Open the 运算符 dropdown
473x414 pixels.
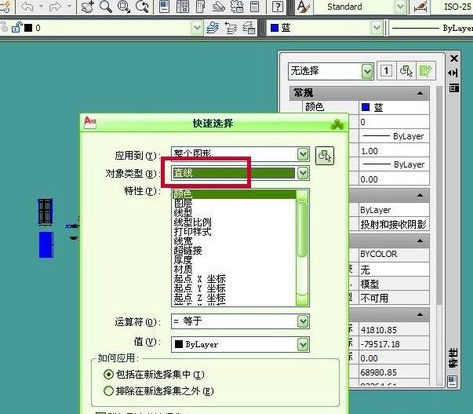303,321
